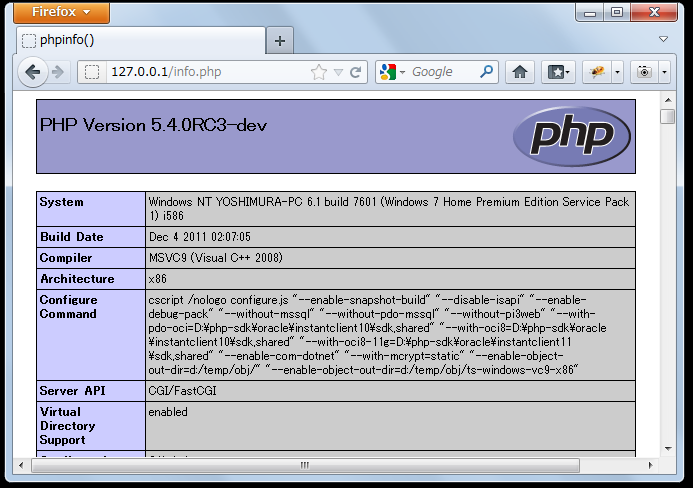Click the Virtual Directory Support label

click(67, 426)
